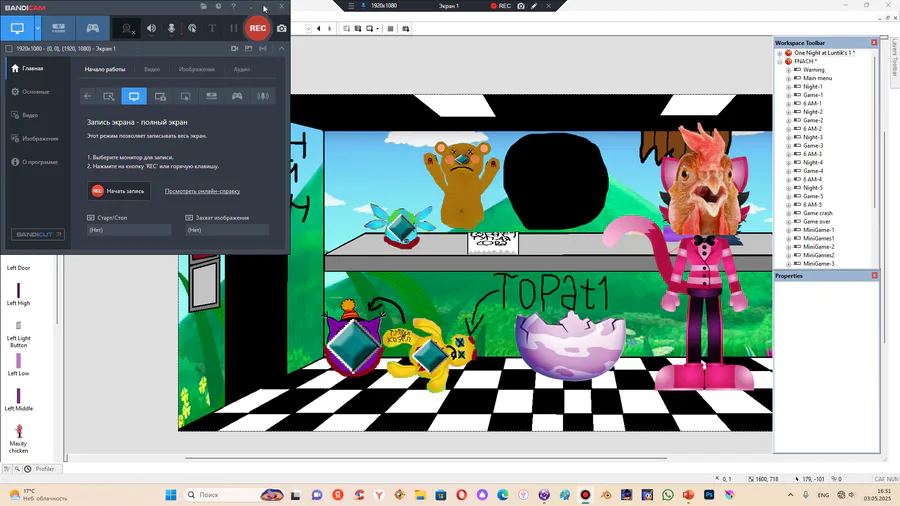
Task: Click the pin icon on top recording bar
Action: click(x=363, y=6)
